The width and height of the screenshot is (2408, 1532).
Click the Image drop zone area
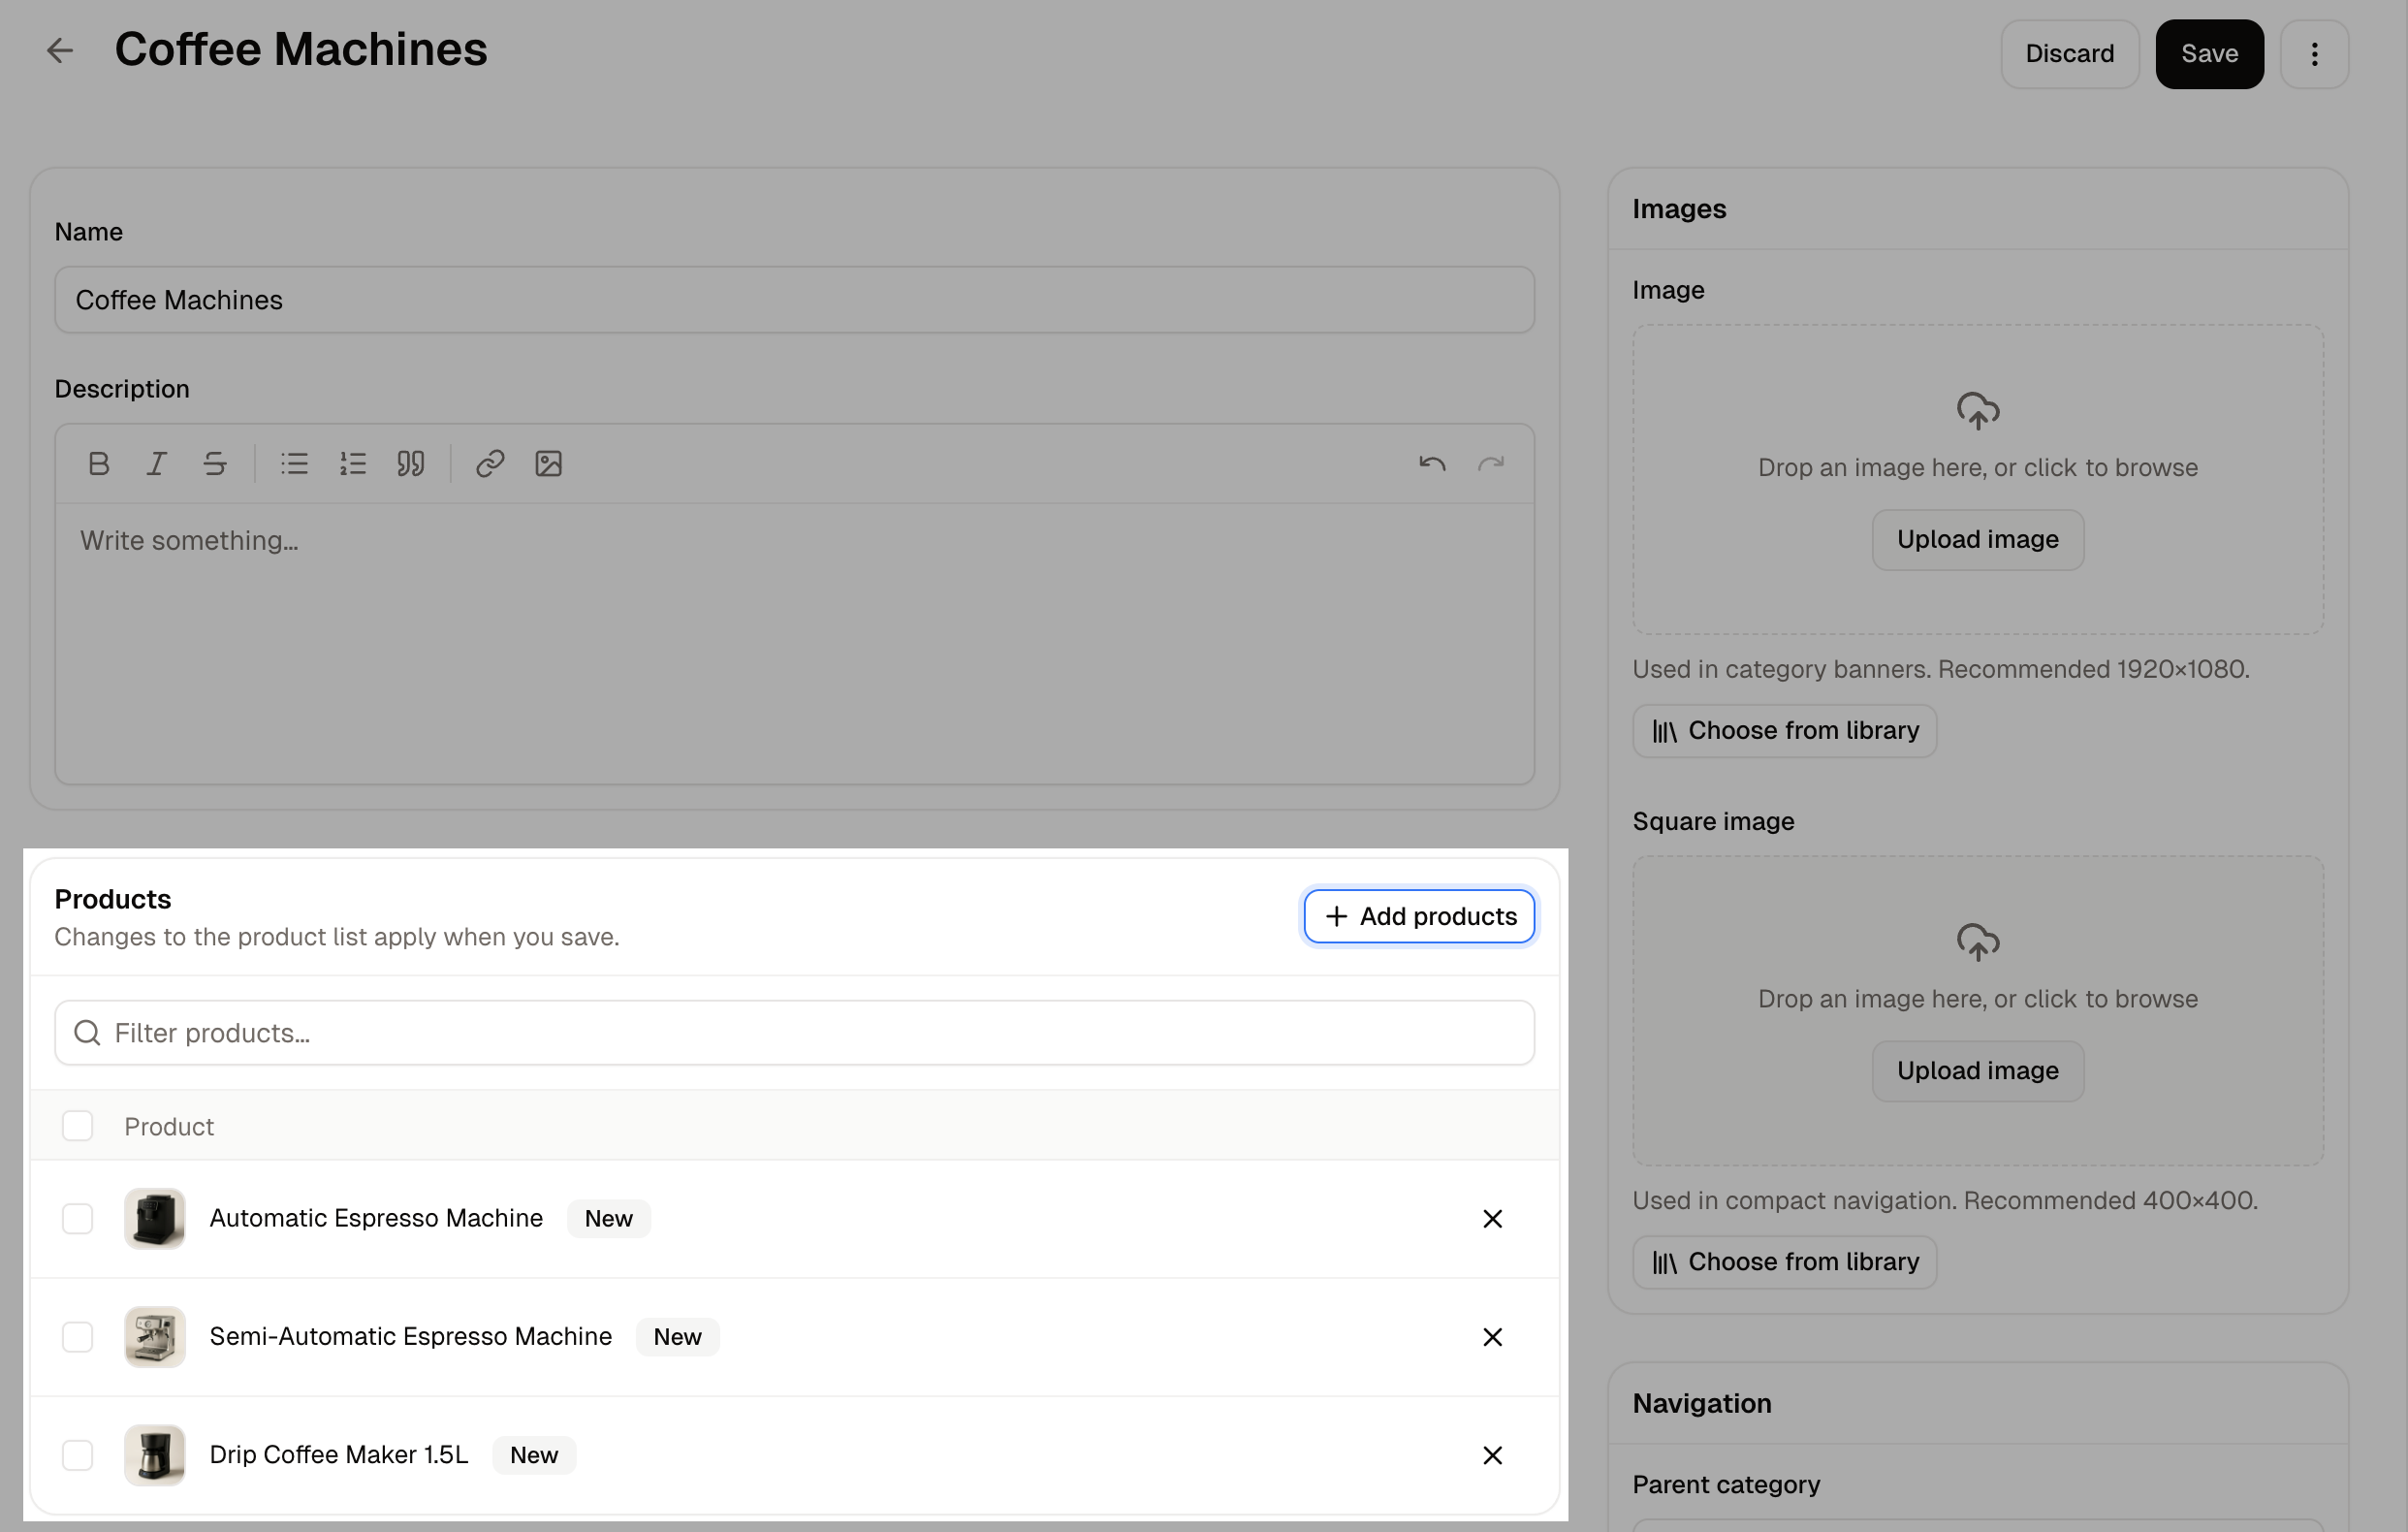tap(1977, 479)
